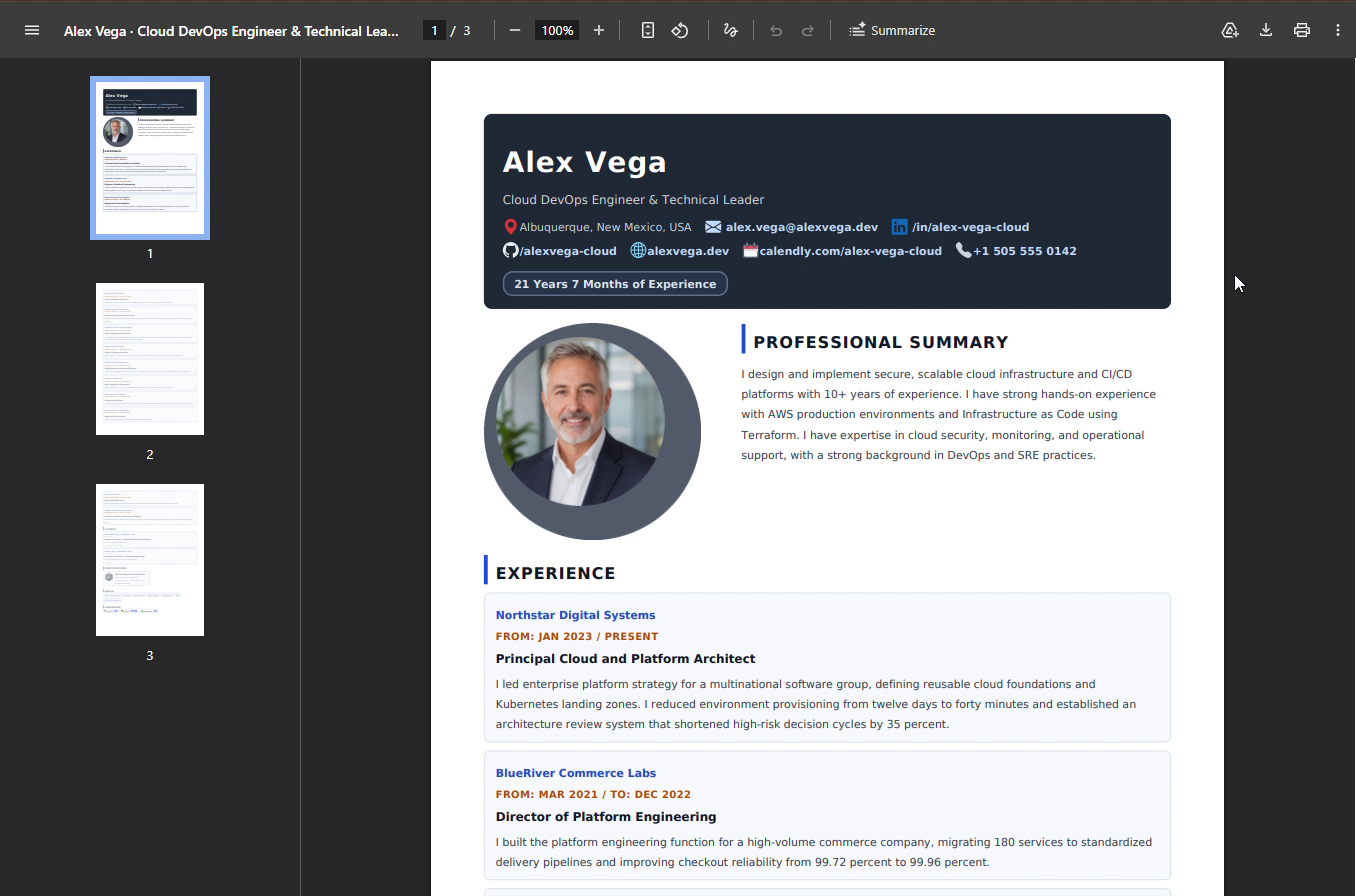Viewport: 1356px width, 896px height.
Task: Click the page number input field
Action: (x=434, y=30)
